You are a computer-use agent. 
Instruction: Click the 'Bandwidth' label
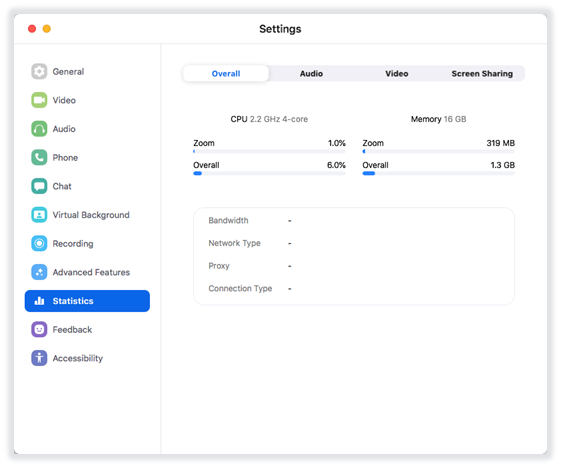pyautogui.click(x=228, y=220)
